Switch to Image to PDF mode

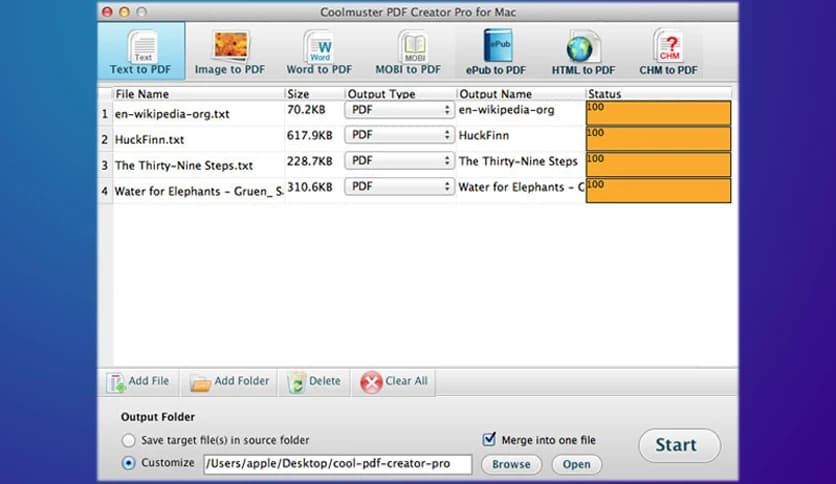pos(230,52)
